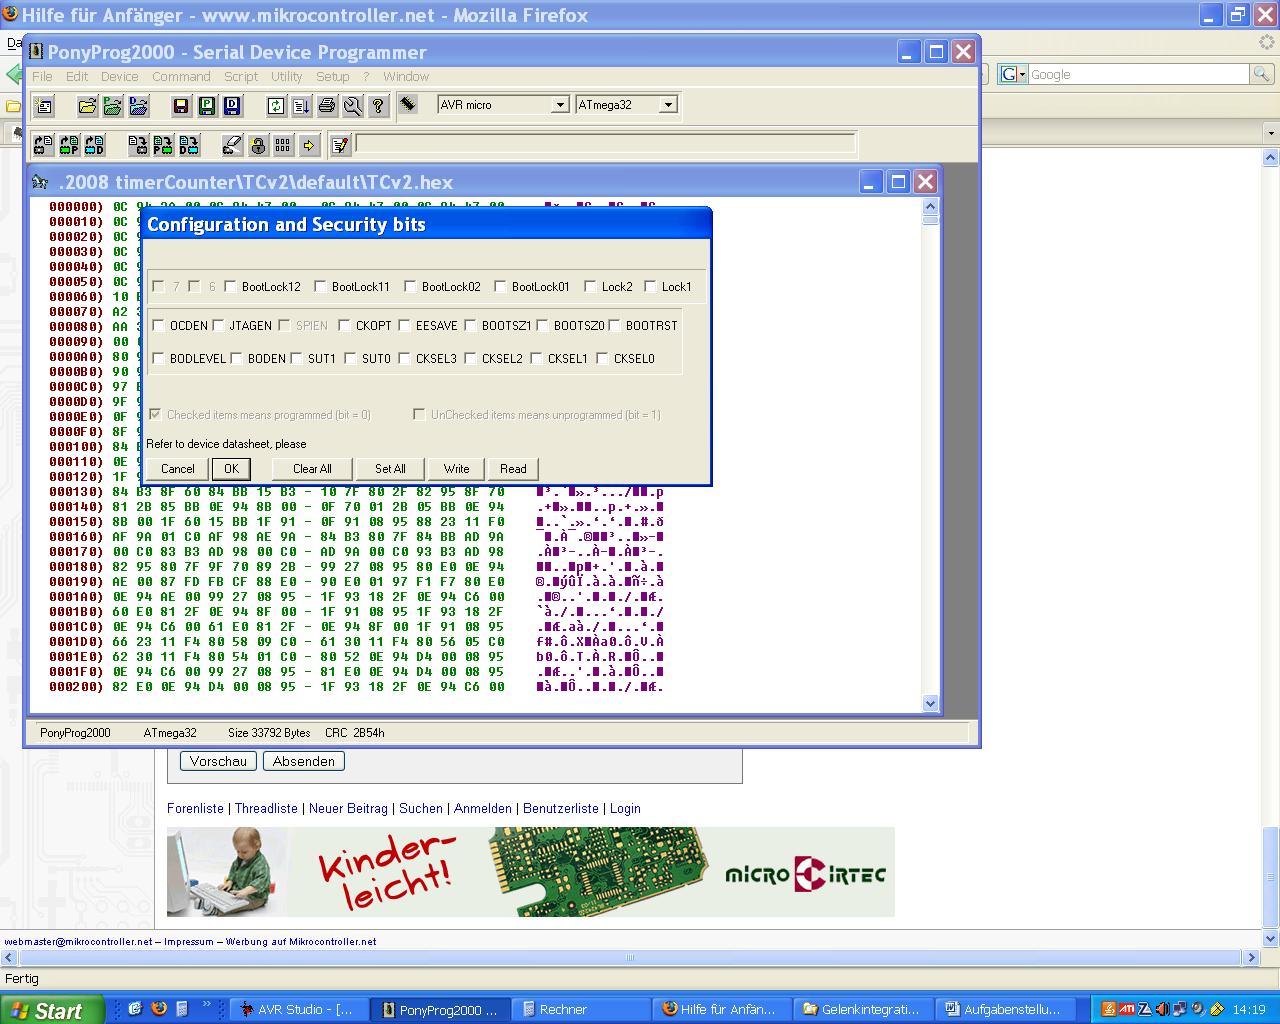Viewport: 1280px width, 1024px height.
Task: Check the BootLock01 checkbox
Action: [500, 286]
